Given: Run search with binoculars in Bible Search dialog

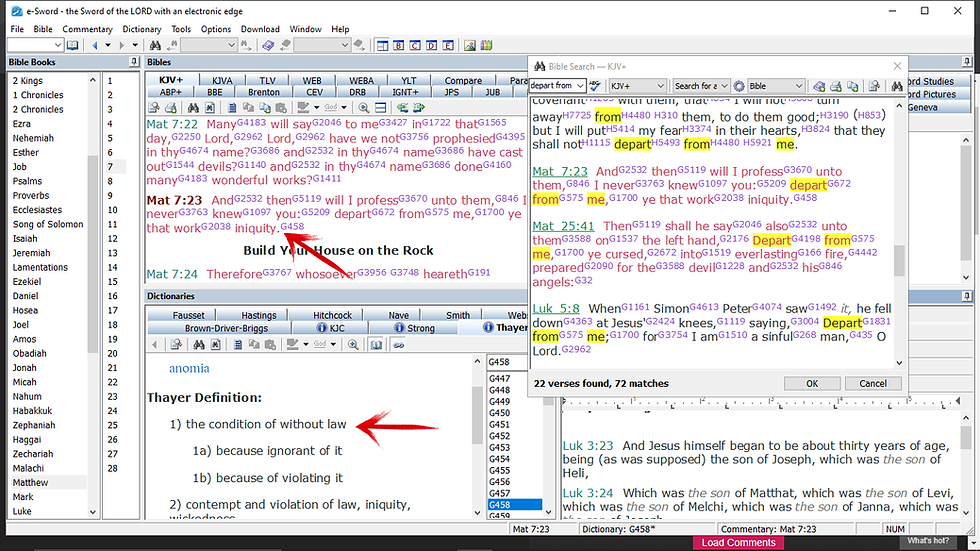Looking at the screenshot, I should coord(897,86).
